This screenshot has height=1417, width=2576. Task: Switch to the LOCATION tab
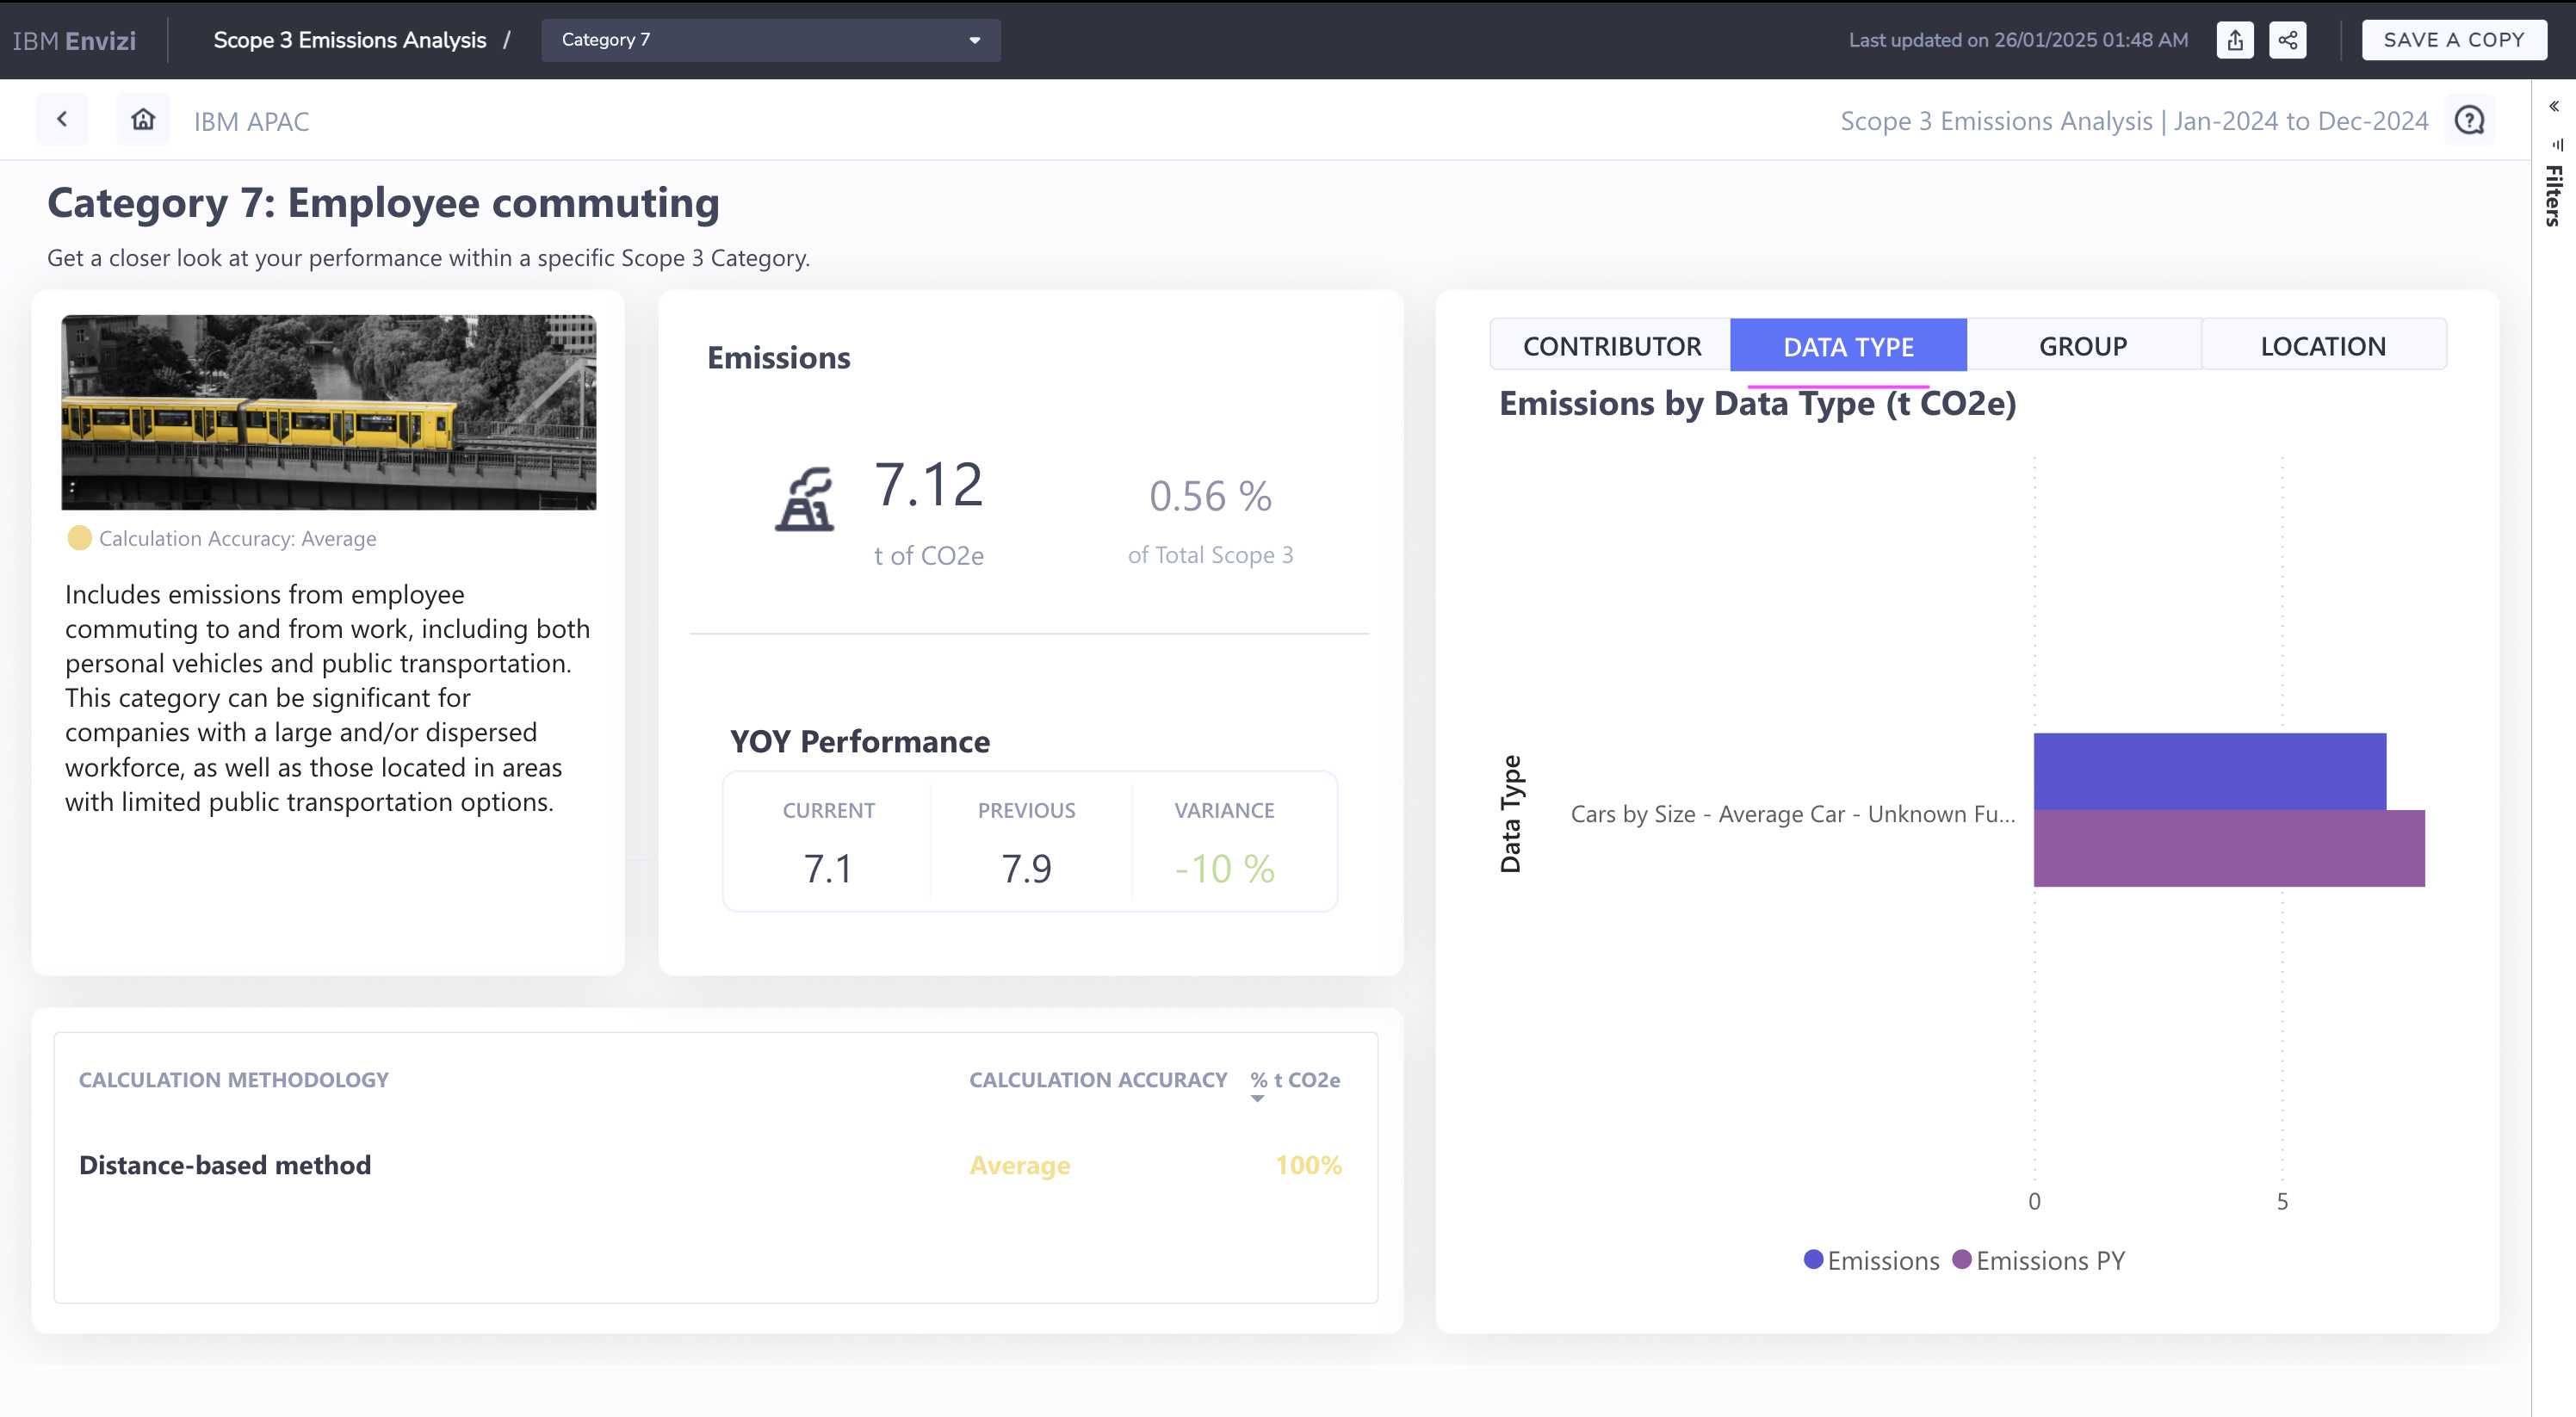pos(2322,346)
